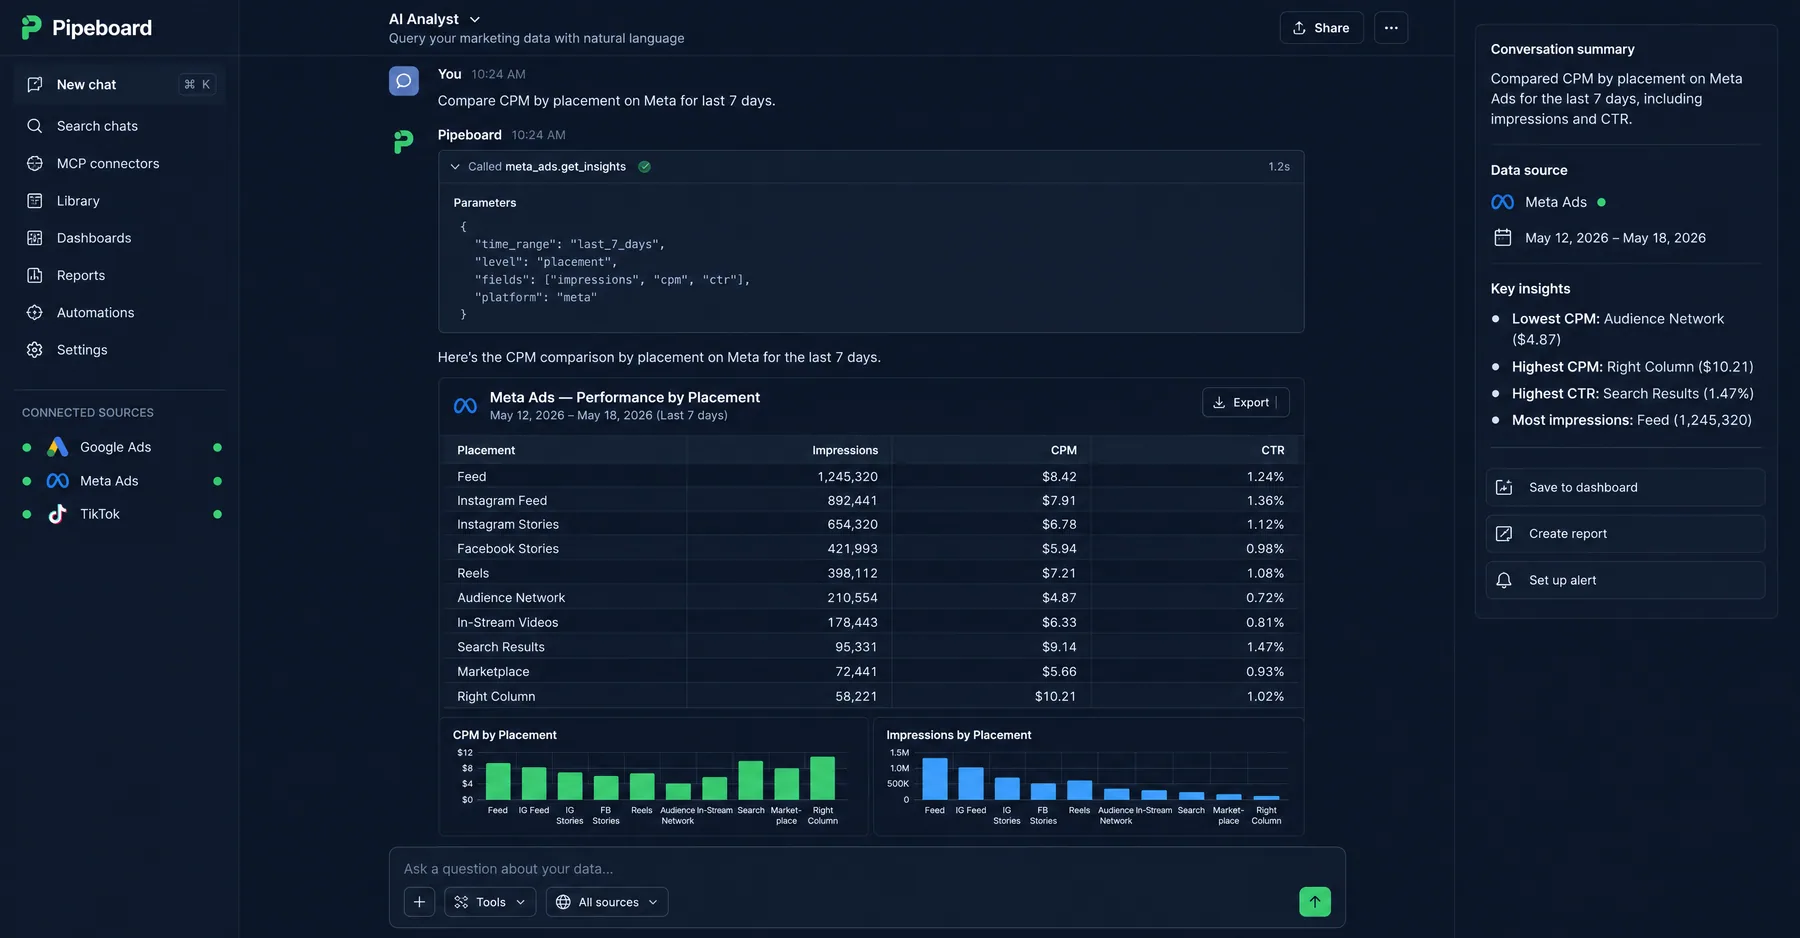Click Feed bar in CPM chart
This screenshot has width=1800, height=938.
click(498, 781)
